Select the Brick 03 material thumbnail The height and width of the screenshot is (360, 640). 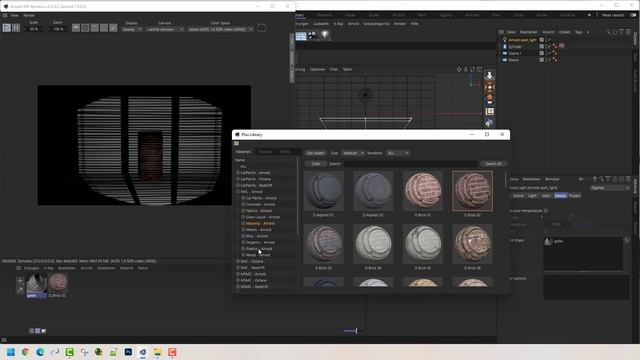click(x=323, y=244)
